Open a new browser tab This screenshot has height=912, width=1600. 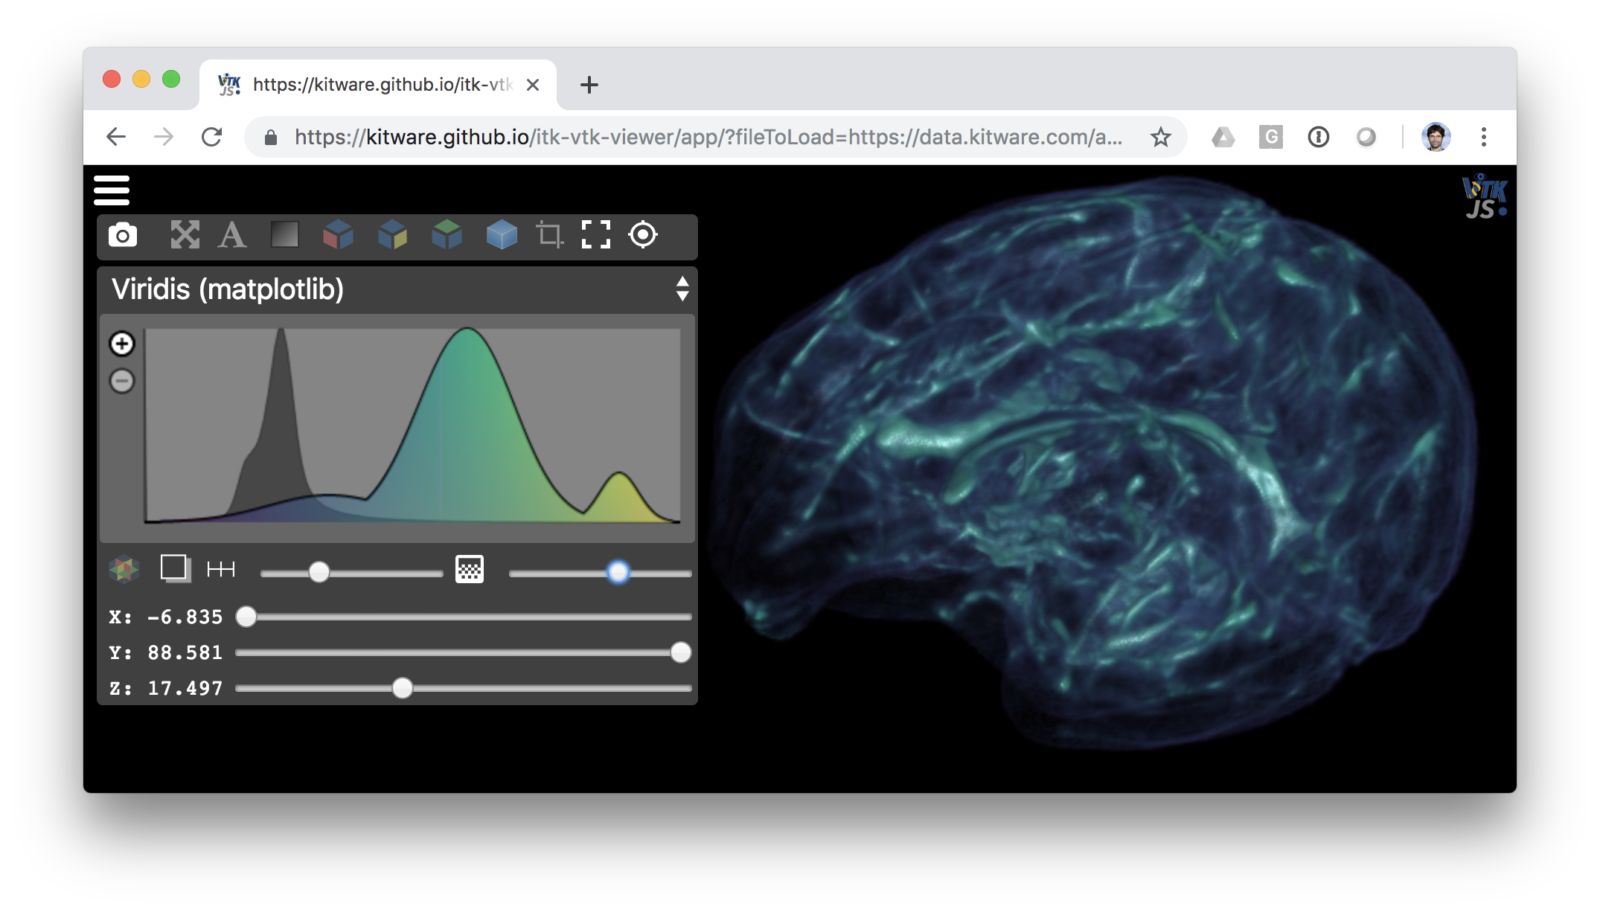tap(589, 85)
